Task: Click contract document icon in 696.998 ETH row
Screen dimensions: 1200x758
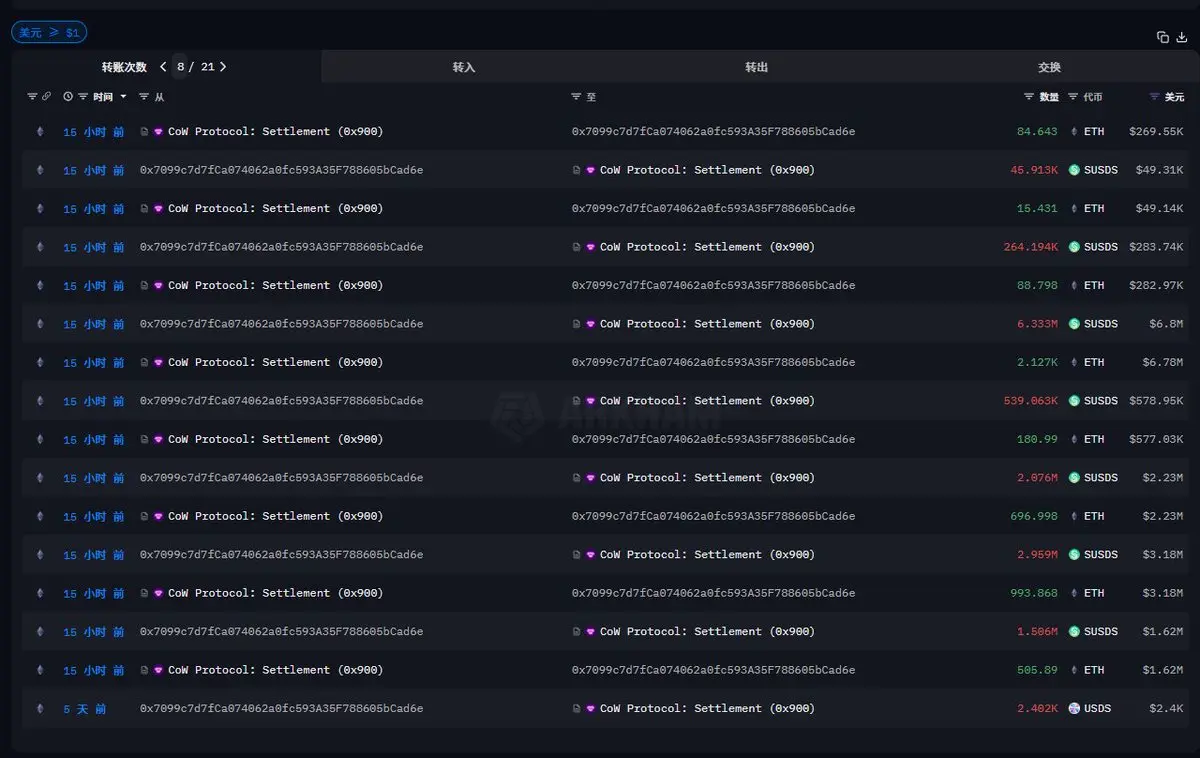Action: (x=144, y=517)
